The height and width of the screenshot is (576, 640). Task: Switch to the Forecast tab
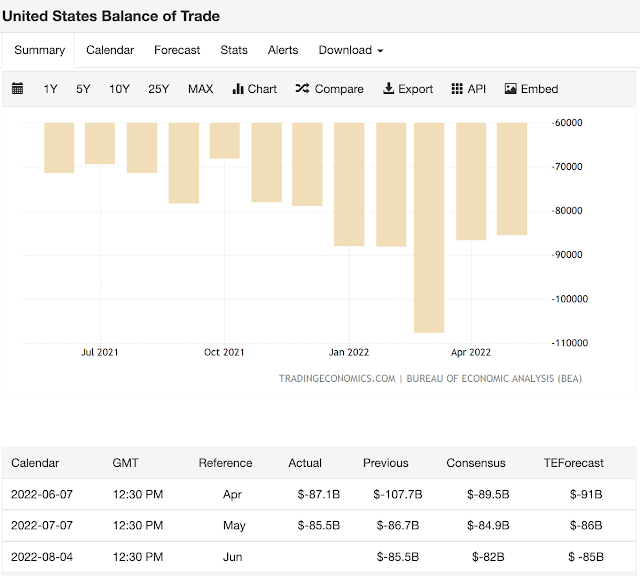[177, 50]
